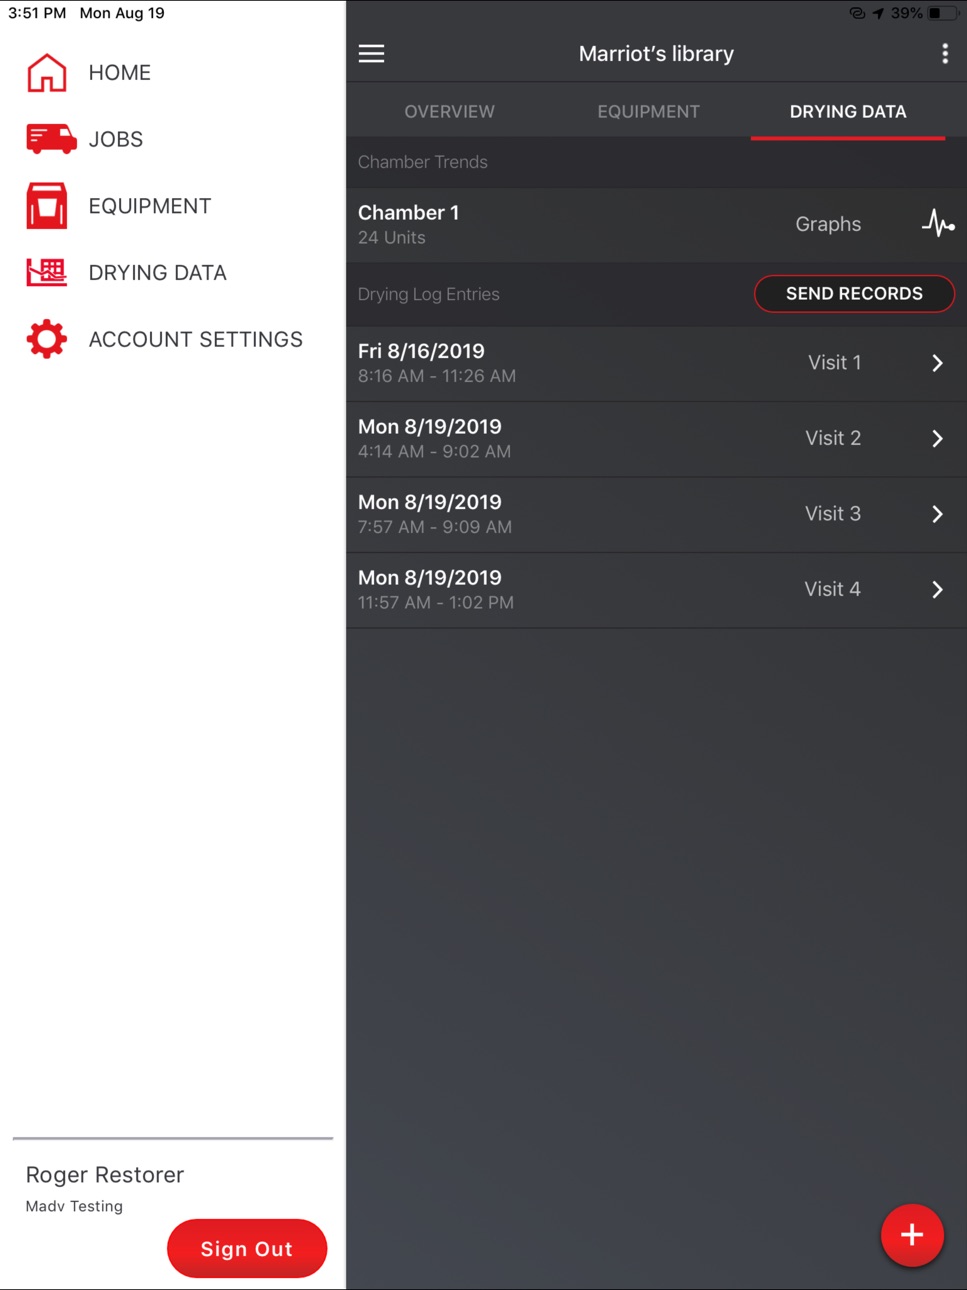This screenshot has width=967, height=1290.
Task: Tap the Drying Data chart icon
Action: (x=47, y=272)
